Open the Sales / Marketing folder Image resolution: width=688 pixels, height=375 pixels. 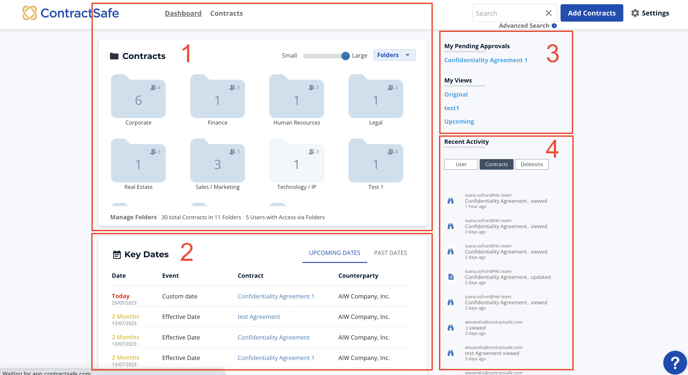coord(217,161)
